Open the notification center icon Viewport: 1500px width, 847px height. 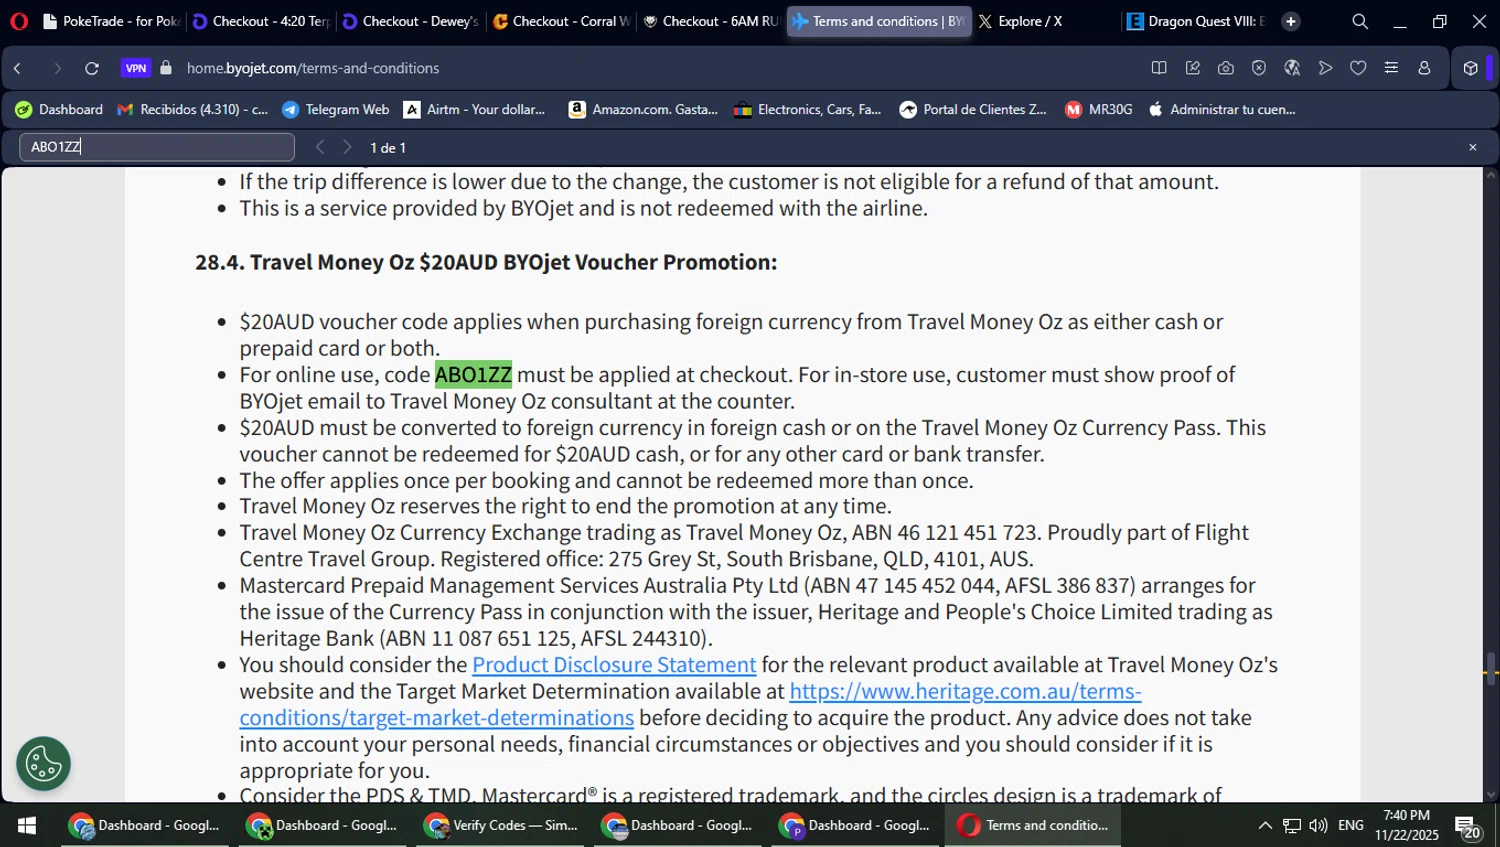pyautogui.click(x=1468, y=826)
